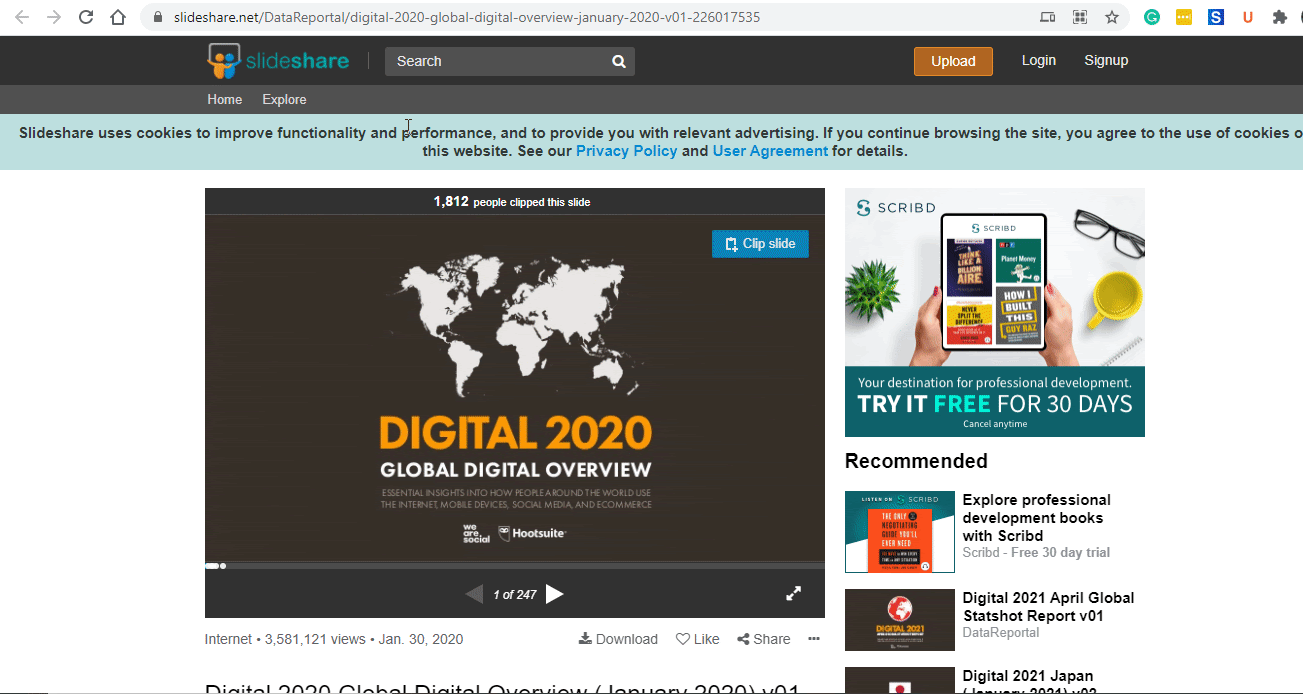The width and height of the screenshot is (1303, 694).
Task: Open 'Digital 2021 Japan' recommended title
Action: tap(1028, 684)
